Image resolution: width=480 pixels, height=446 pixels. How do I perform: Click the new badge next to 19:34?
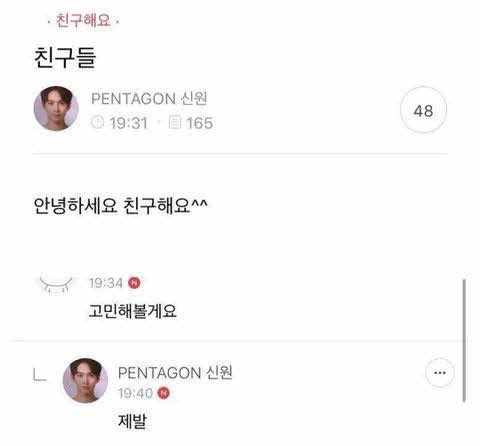[134, 283]
